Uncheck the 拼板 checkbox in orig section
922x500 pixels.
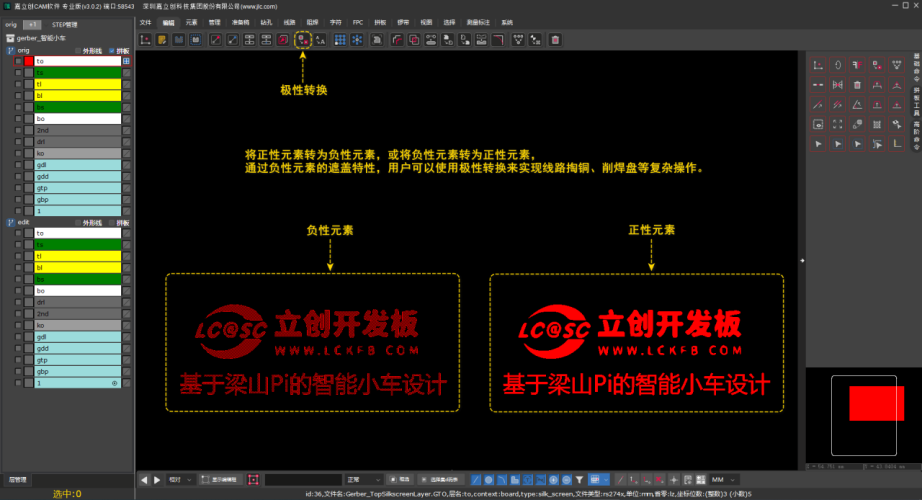[112, 51]
